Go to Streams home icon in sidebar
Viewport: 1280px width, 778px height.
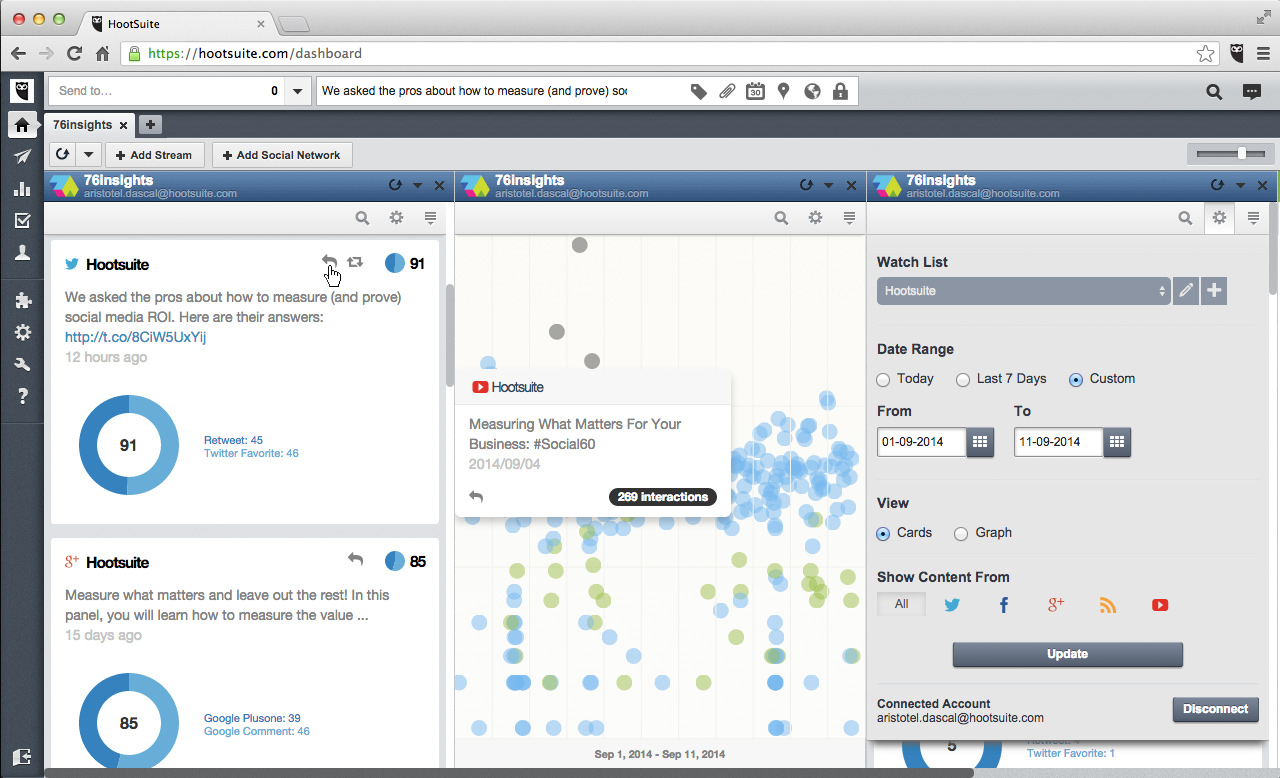click(x=22, y=125)
